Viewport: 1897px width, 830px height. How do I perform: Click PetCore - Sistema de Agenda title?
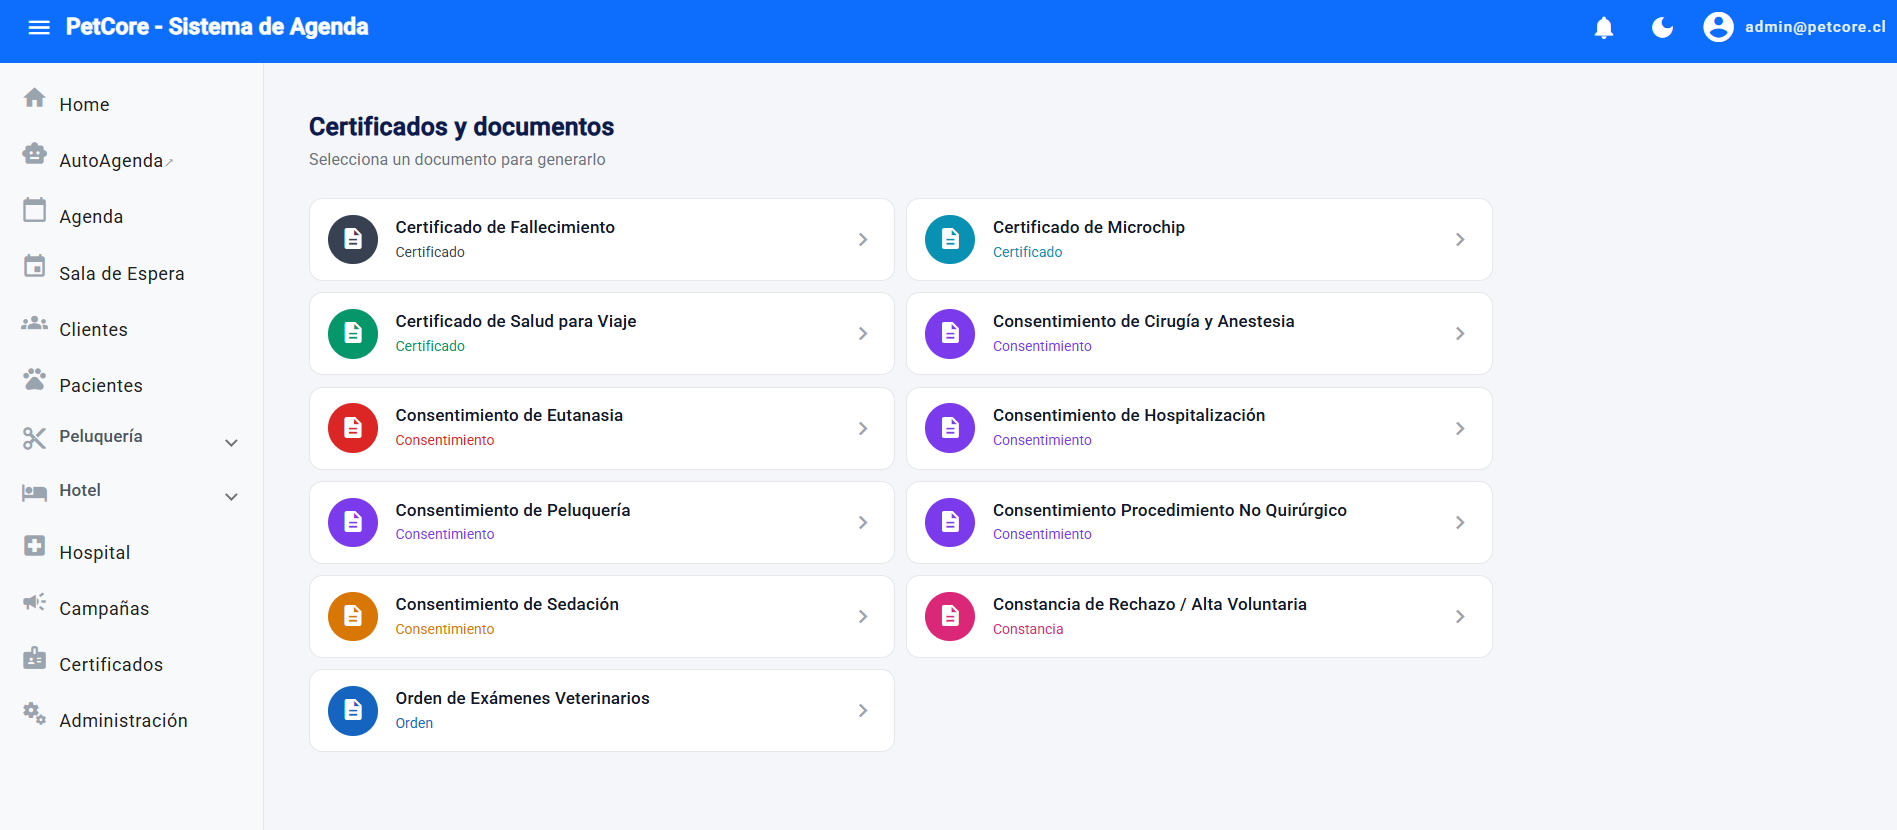coord(217,27)
